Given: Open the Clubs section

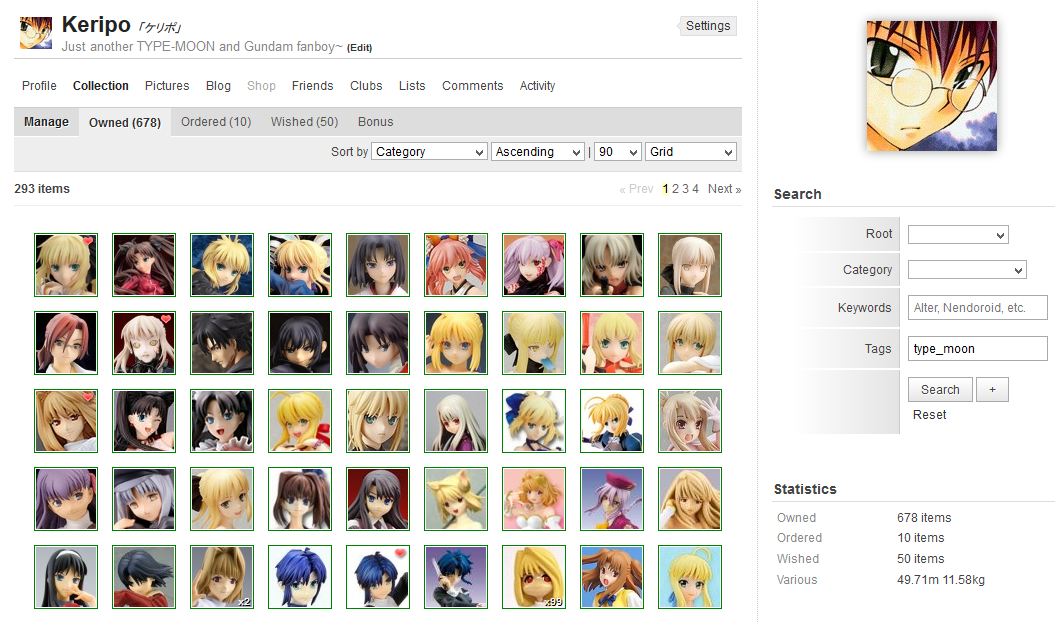Looking at the screenshot, I should (365, 86).
